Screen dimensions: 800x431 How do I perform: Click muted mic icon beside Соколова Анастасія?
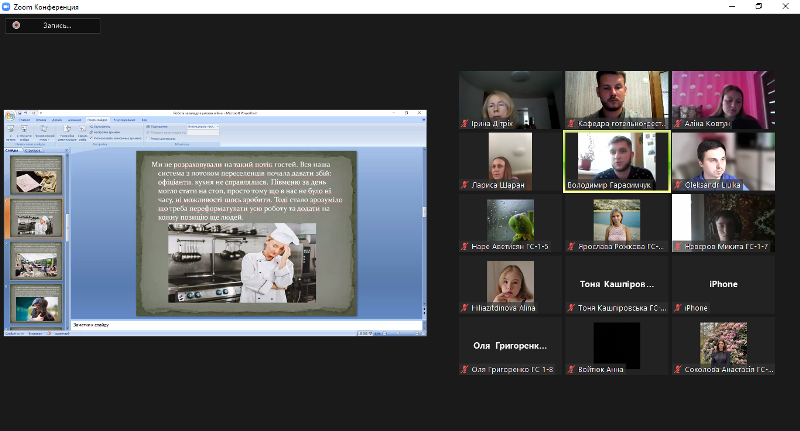pyautogui.click(x=677, y=369)
